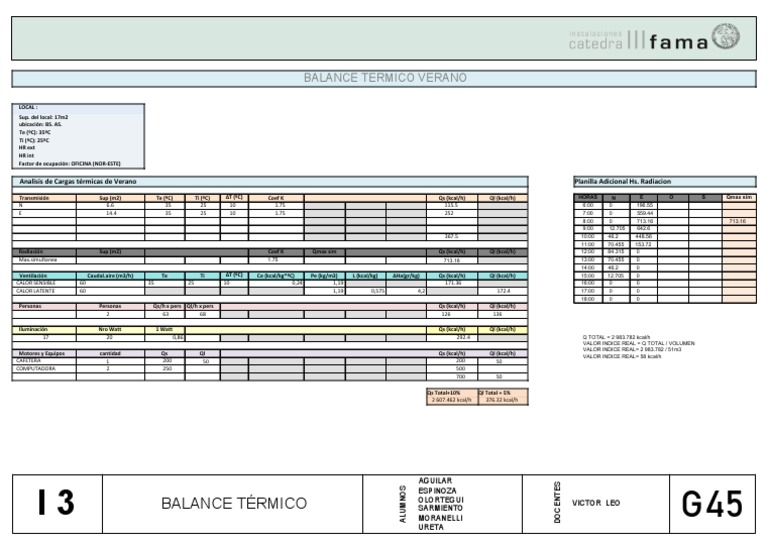Click the 'Motores y Equipos' header cell
Image resolution: width=768 pixels, height=543 pixels.
[46, 353]
